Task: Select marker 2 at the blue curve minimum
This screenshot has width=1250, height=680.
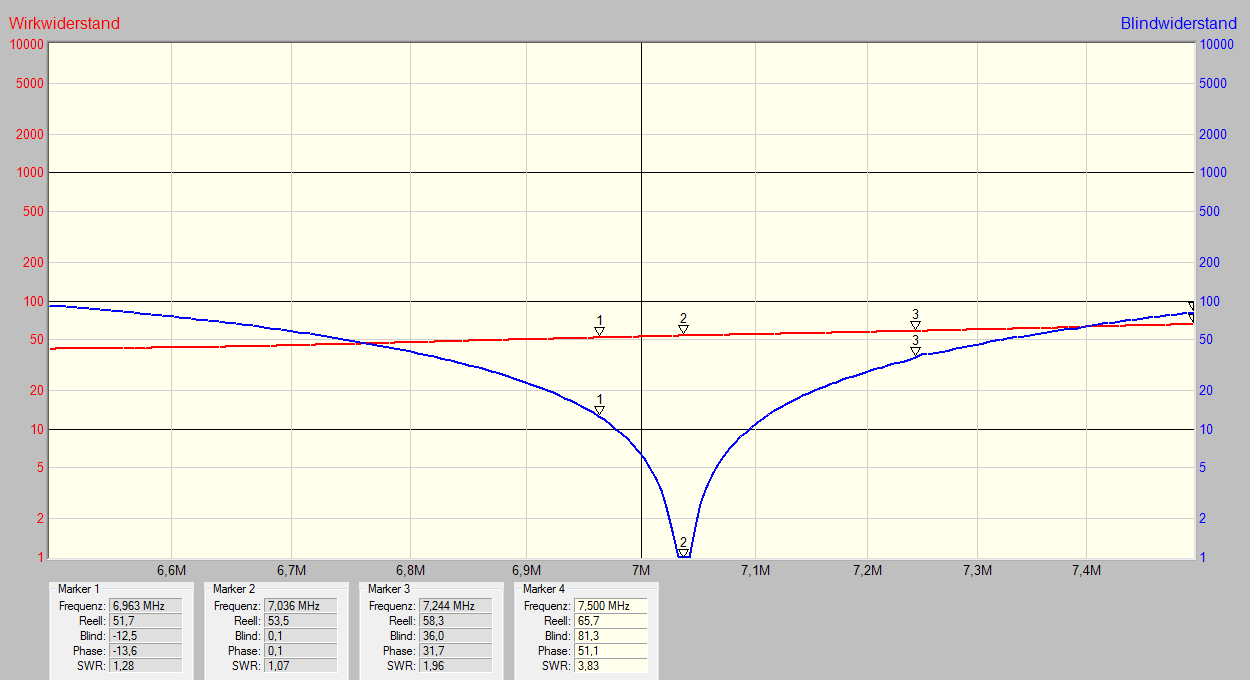Action: (x=683, y=552)
